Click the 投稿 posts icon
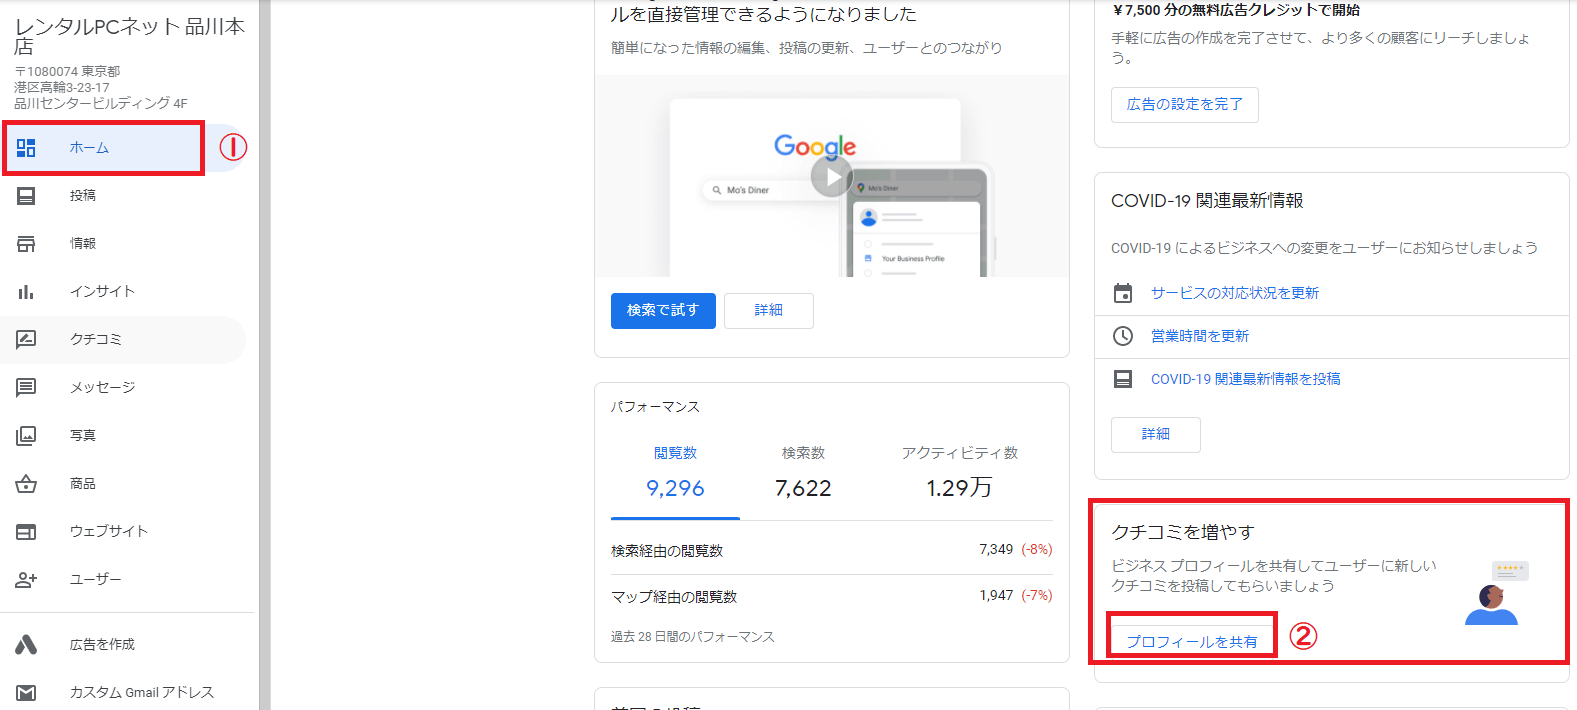Viewport: 1577px width, 710px height. click(x=26, y=196)
